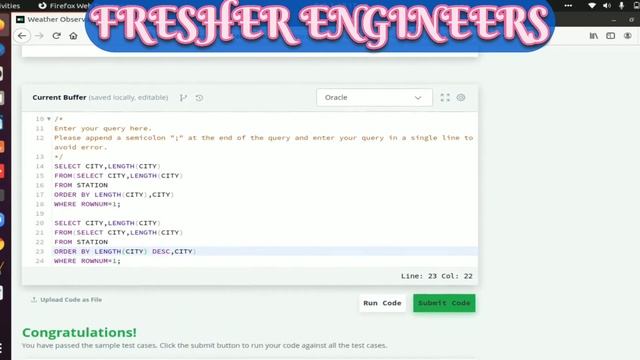The width and height of the screenshot is (640, 360).
Task: Click SELECT CITY,LENGTH(CITY) on line 14
Action: 107,166
